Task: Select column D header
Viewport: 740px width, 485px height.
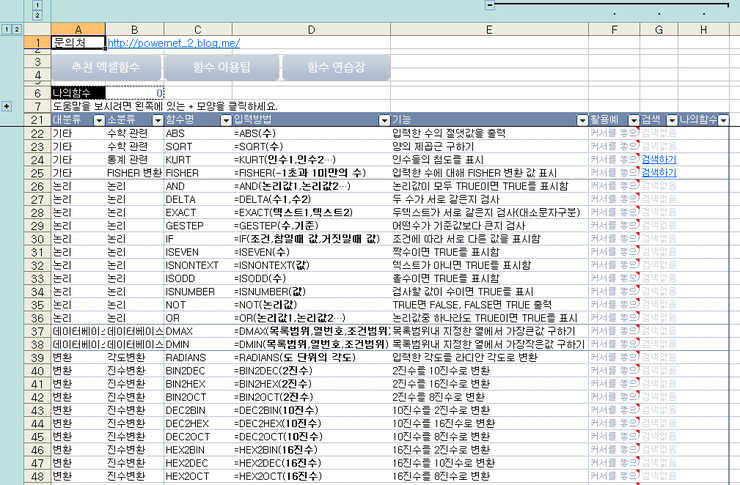Action: pos(311,29)
